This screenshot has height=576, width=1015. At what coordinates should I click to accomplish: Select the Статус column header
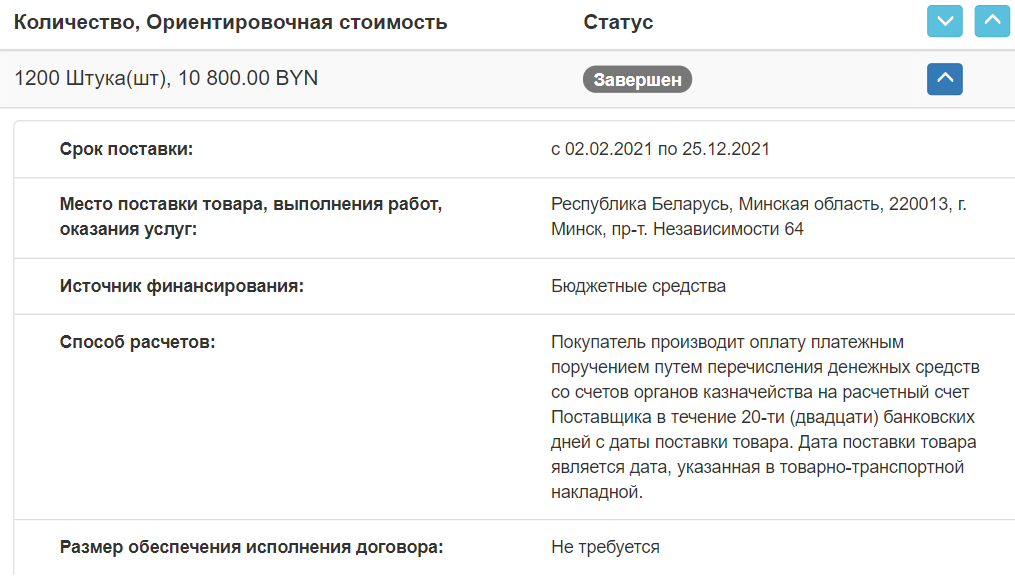click(618, 22)
